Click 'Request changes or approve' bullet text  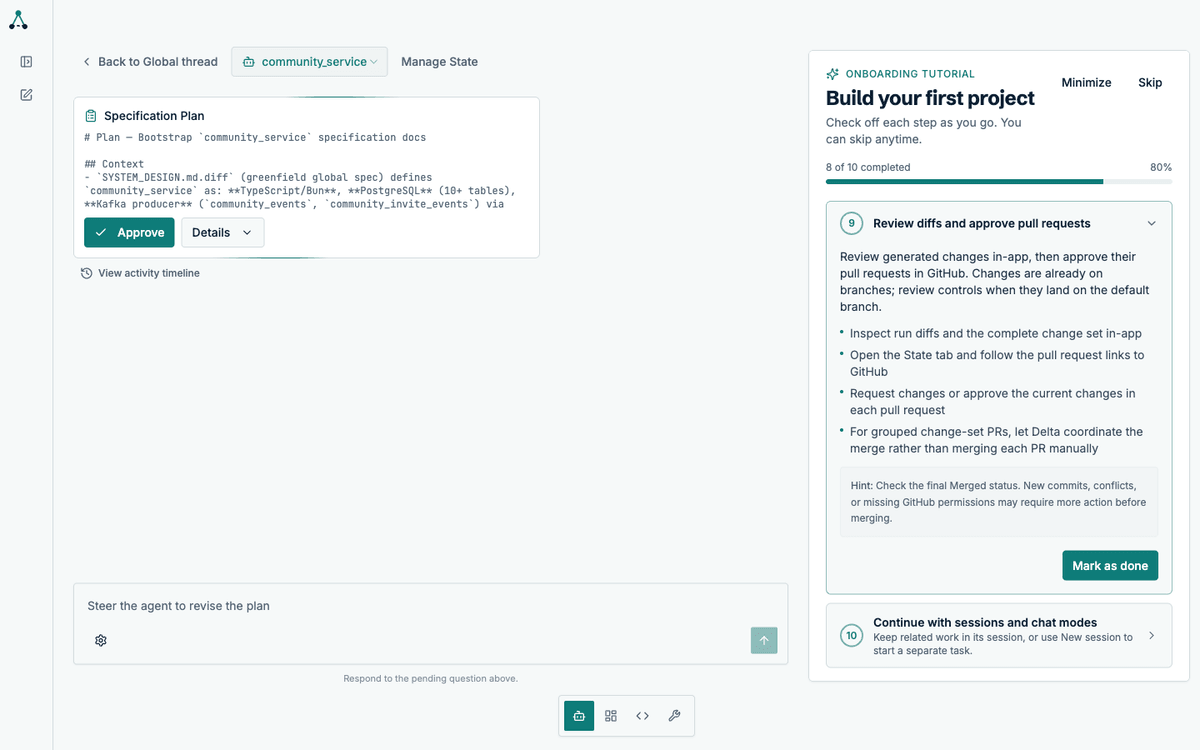[993, 402]
